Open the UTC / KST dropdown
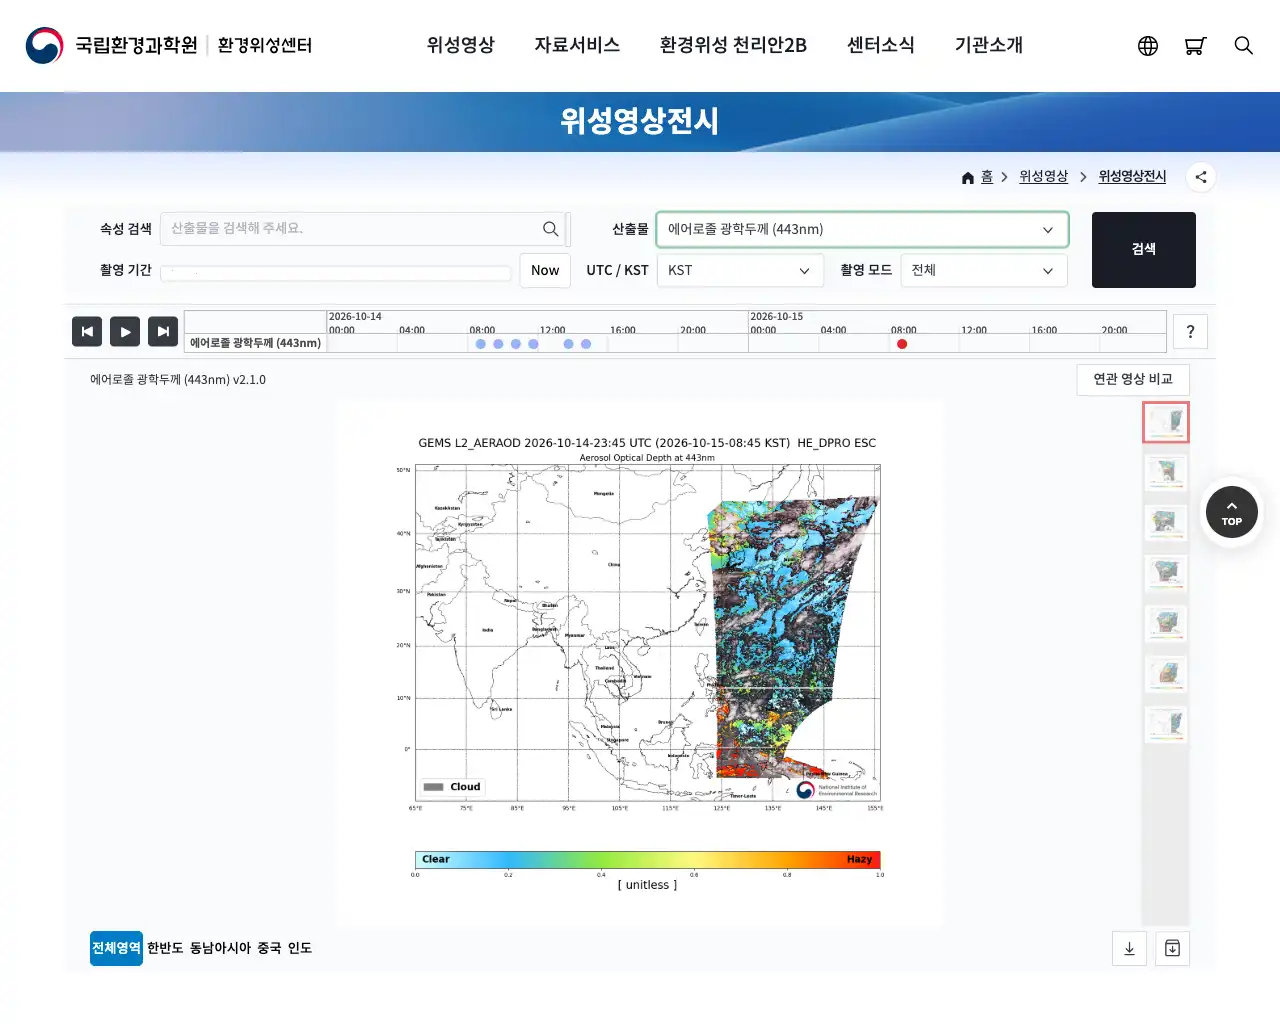 point(740,270)
